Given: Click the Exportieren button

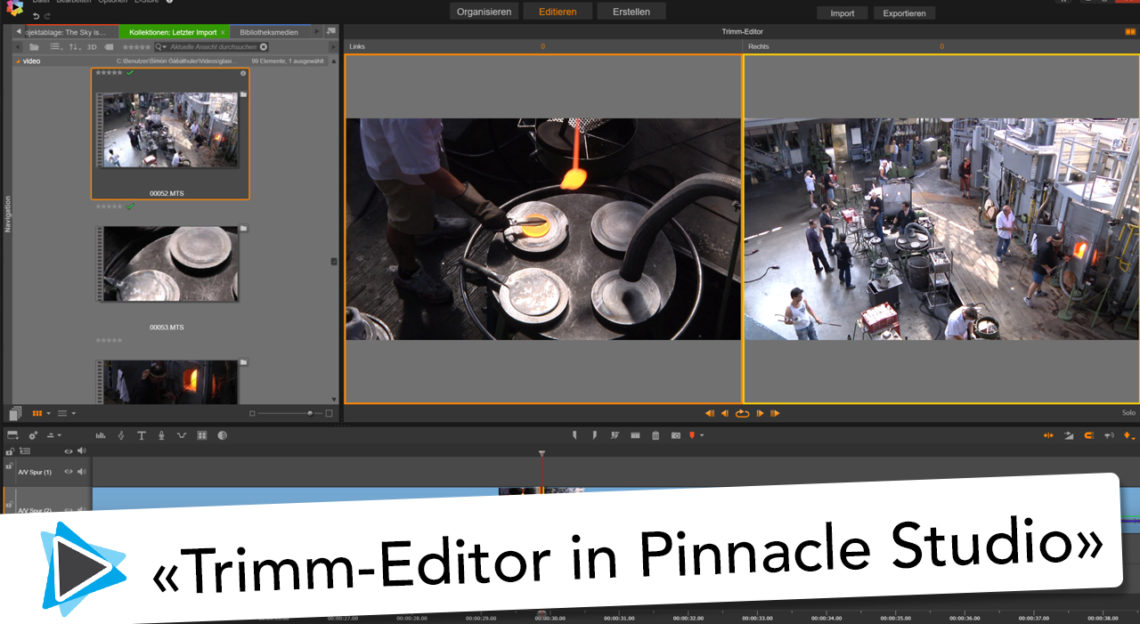Looking at the screenshot, I should [903, 13].
